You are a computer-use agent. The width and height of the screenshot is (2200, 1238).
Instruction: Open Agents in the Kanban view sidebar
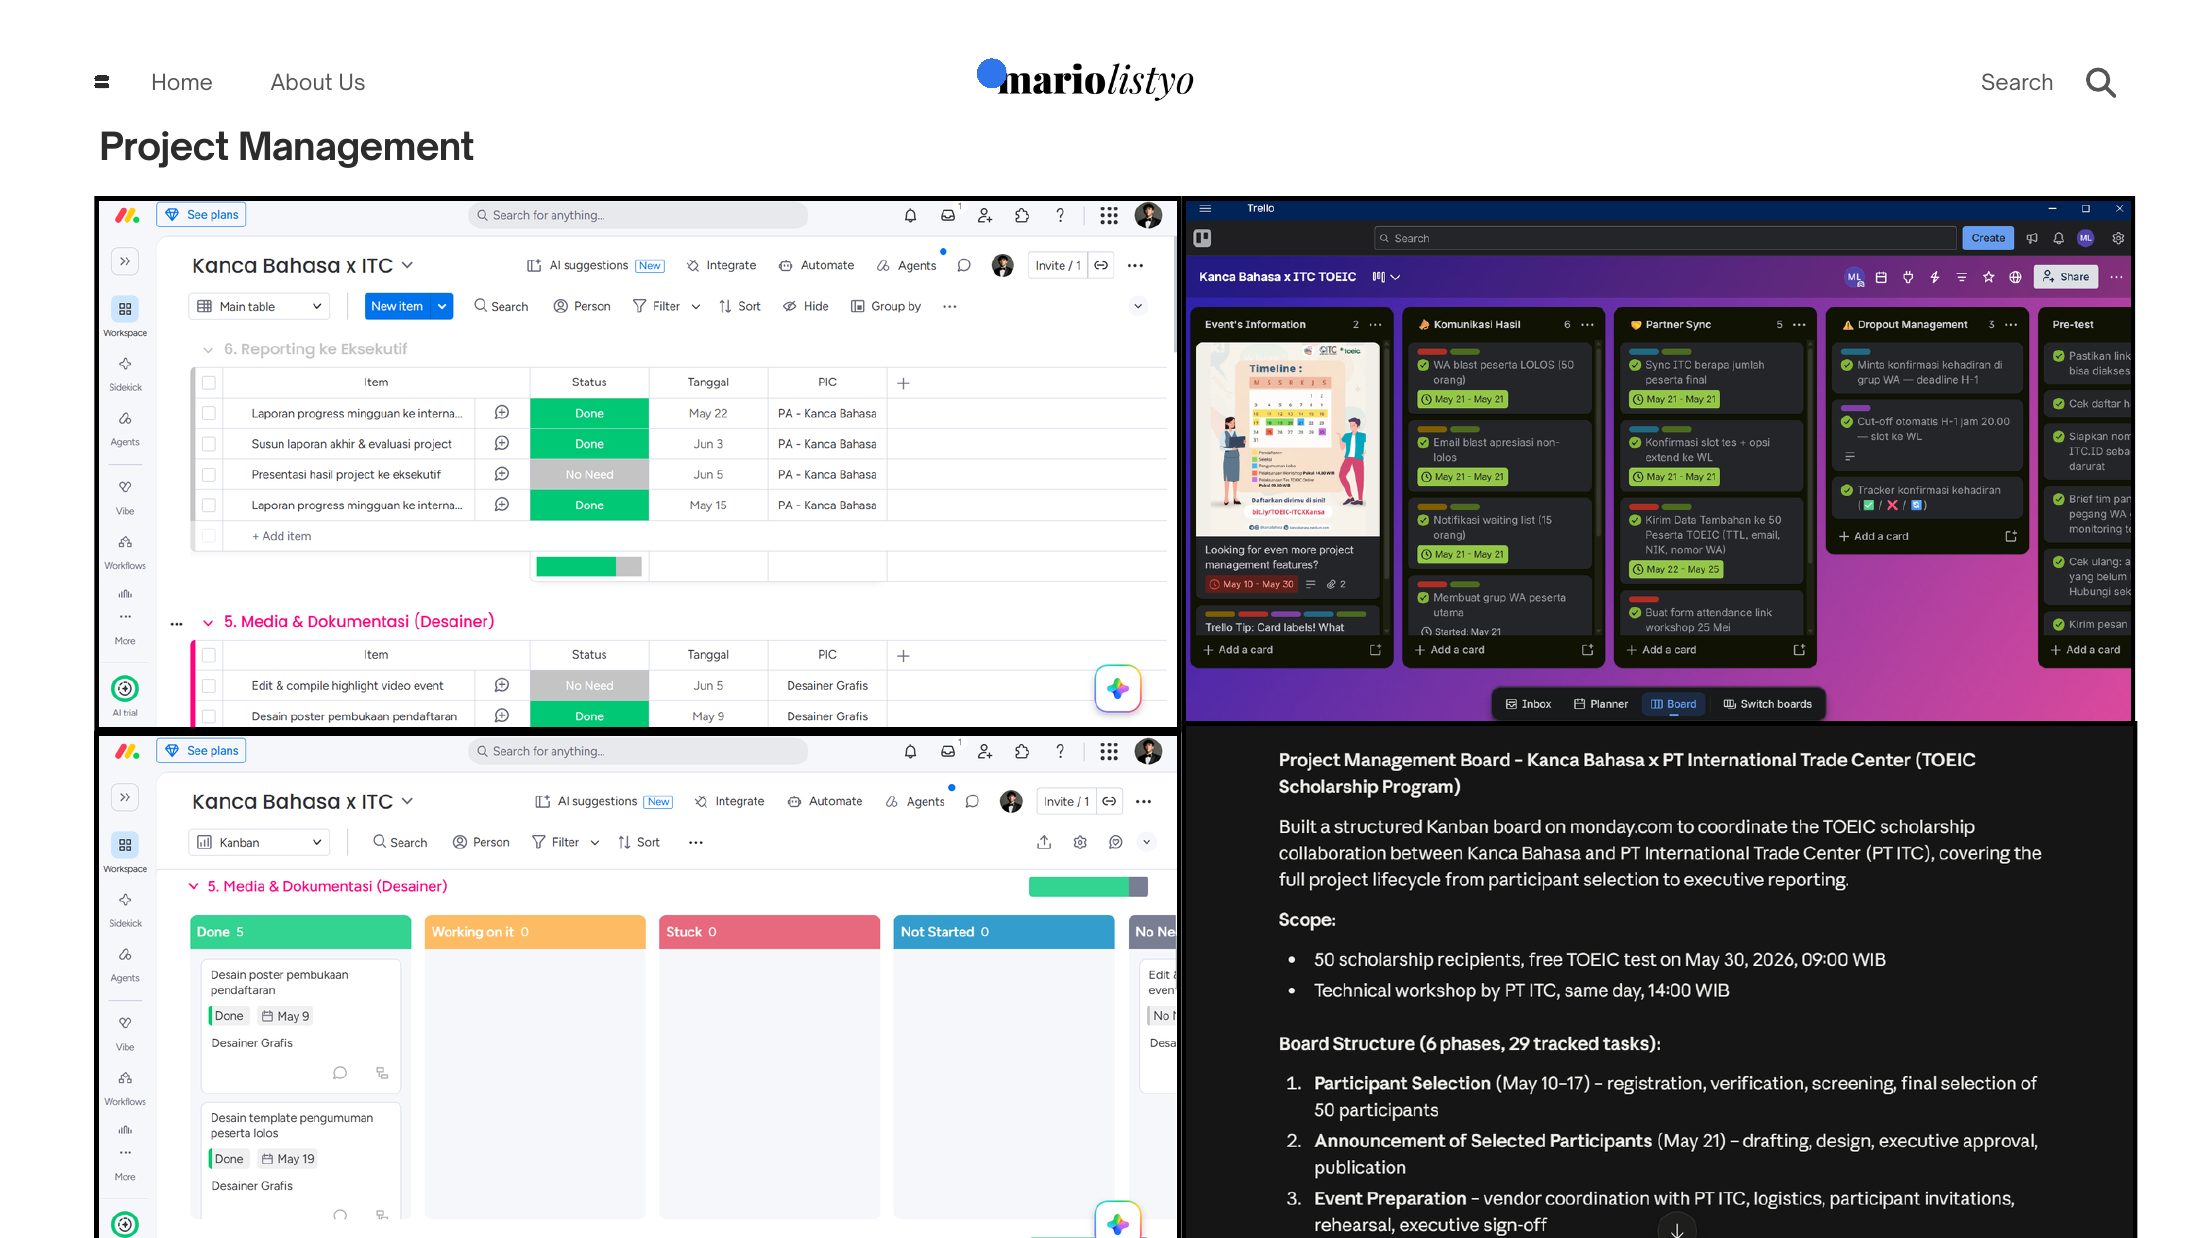click(x=125, y=963)
